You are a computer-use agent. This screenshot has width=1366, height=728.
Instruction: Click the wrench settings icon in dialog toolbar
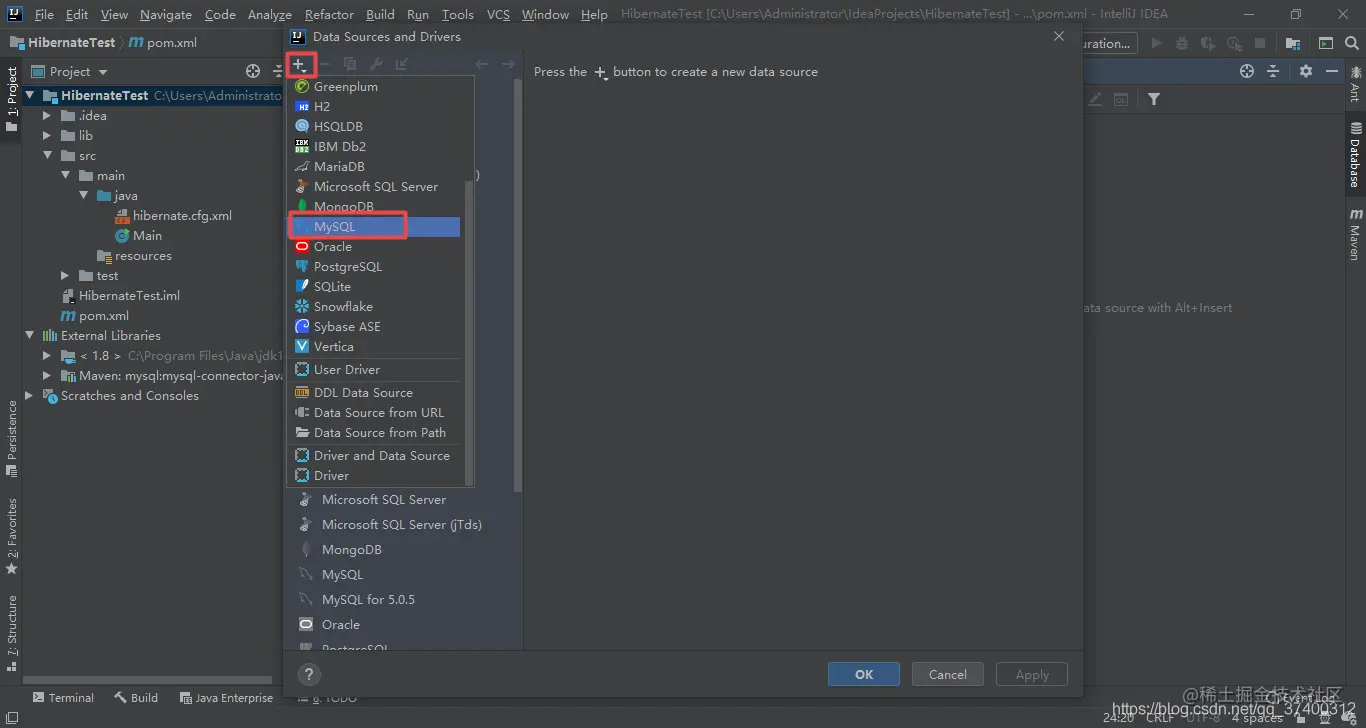pyautogui.click(x=376, y=64)
